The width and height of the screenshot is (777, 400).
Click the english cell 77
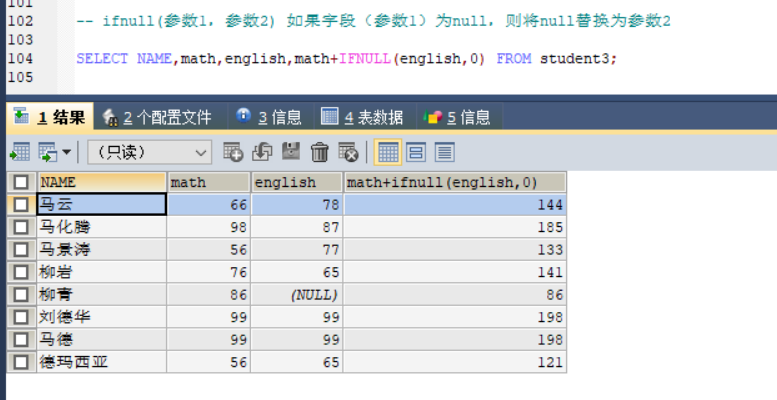[x=297, y=249]
